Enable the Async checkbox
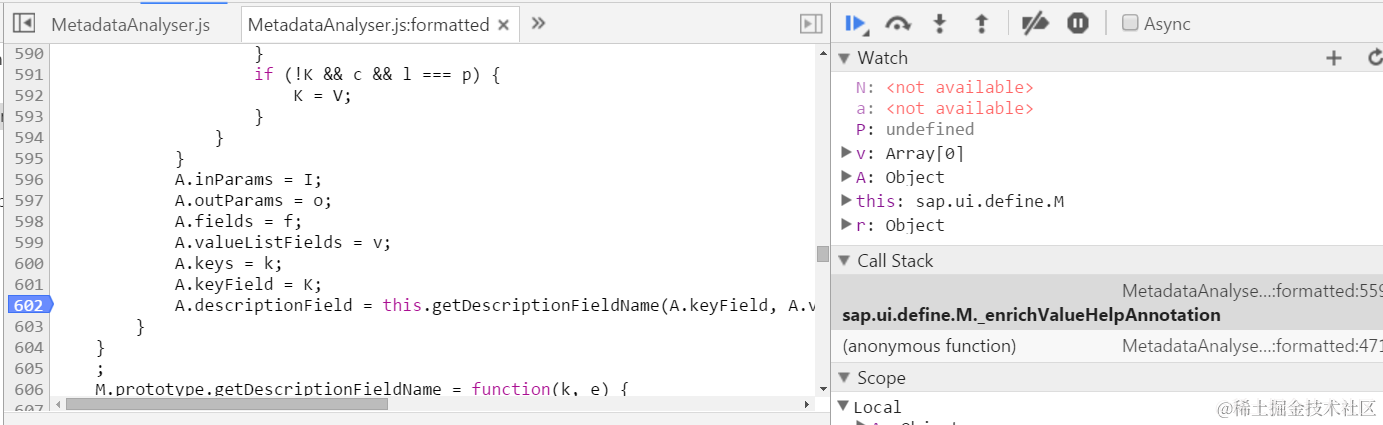The height and width of the screenshot is (425, 1383). click(x=1130, y=23)
